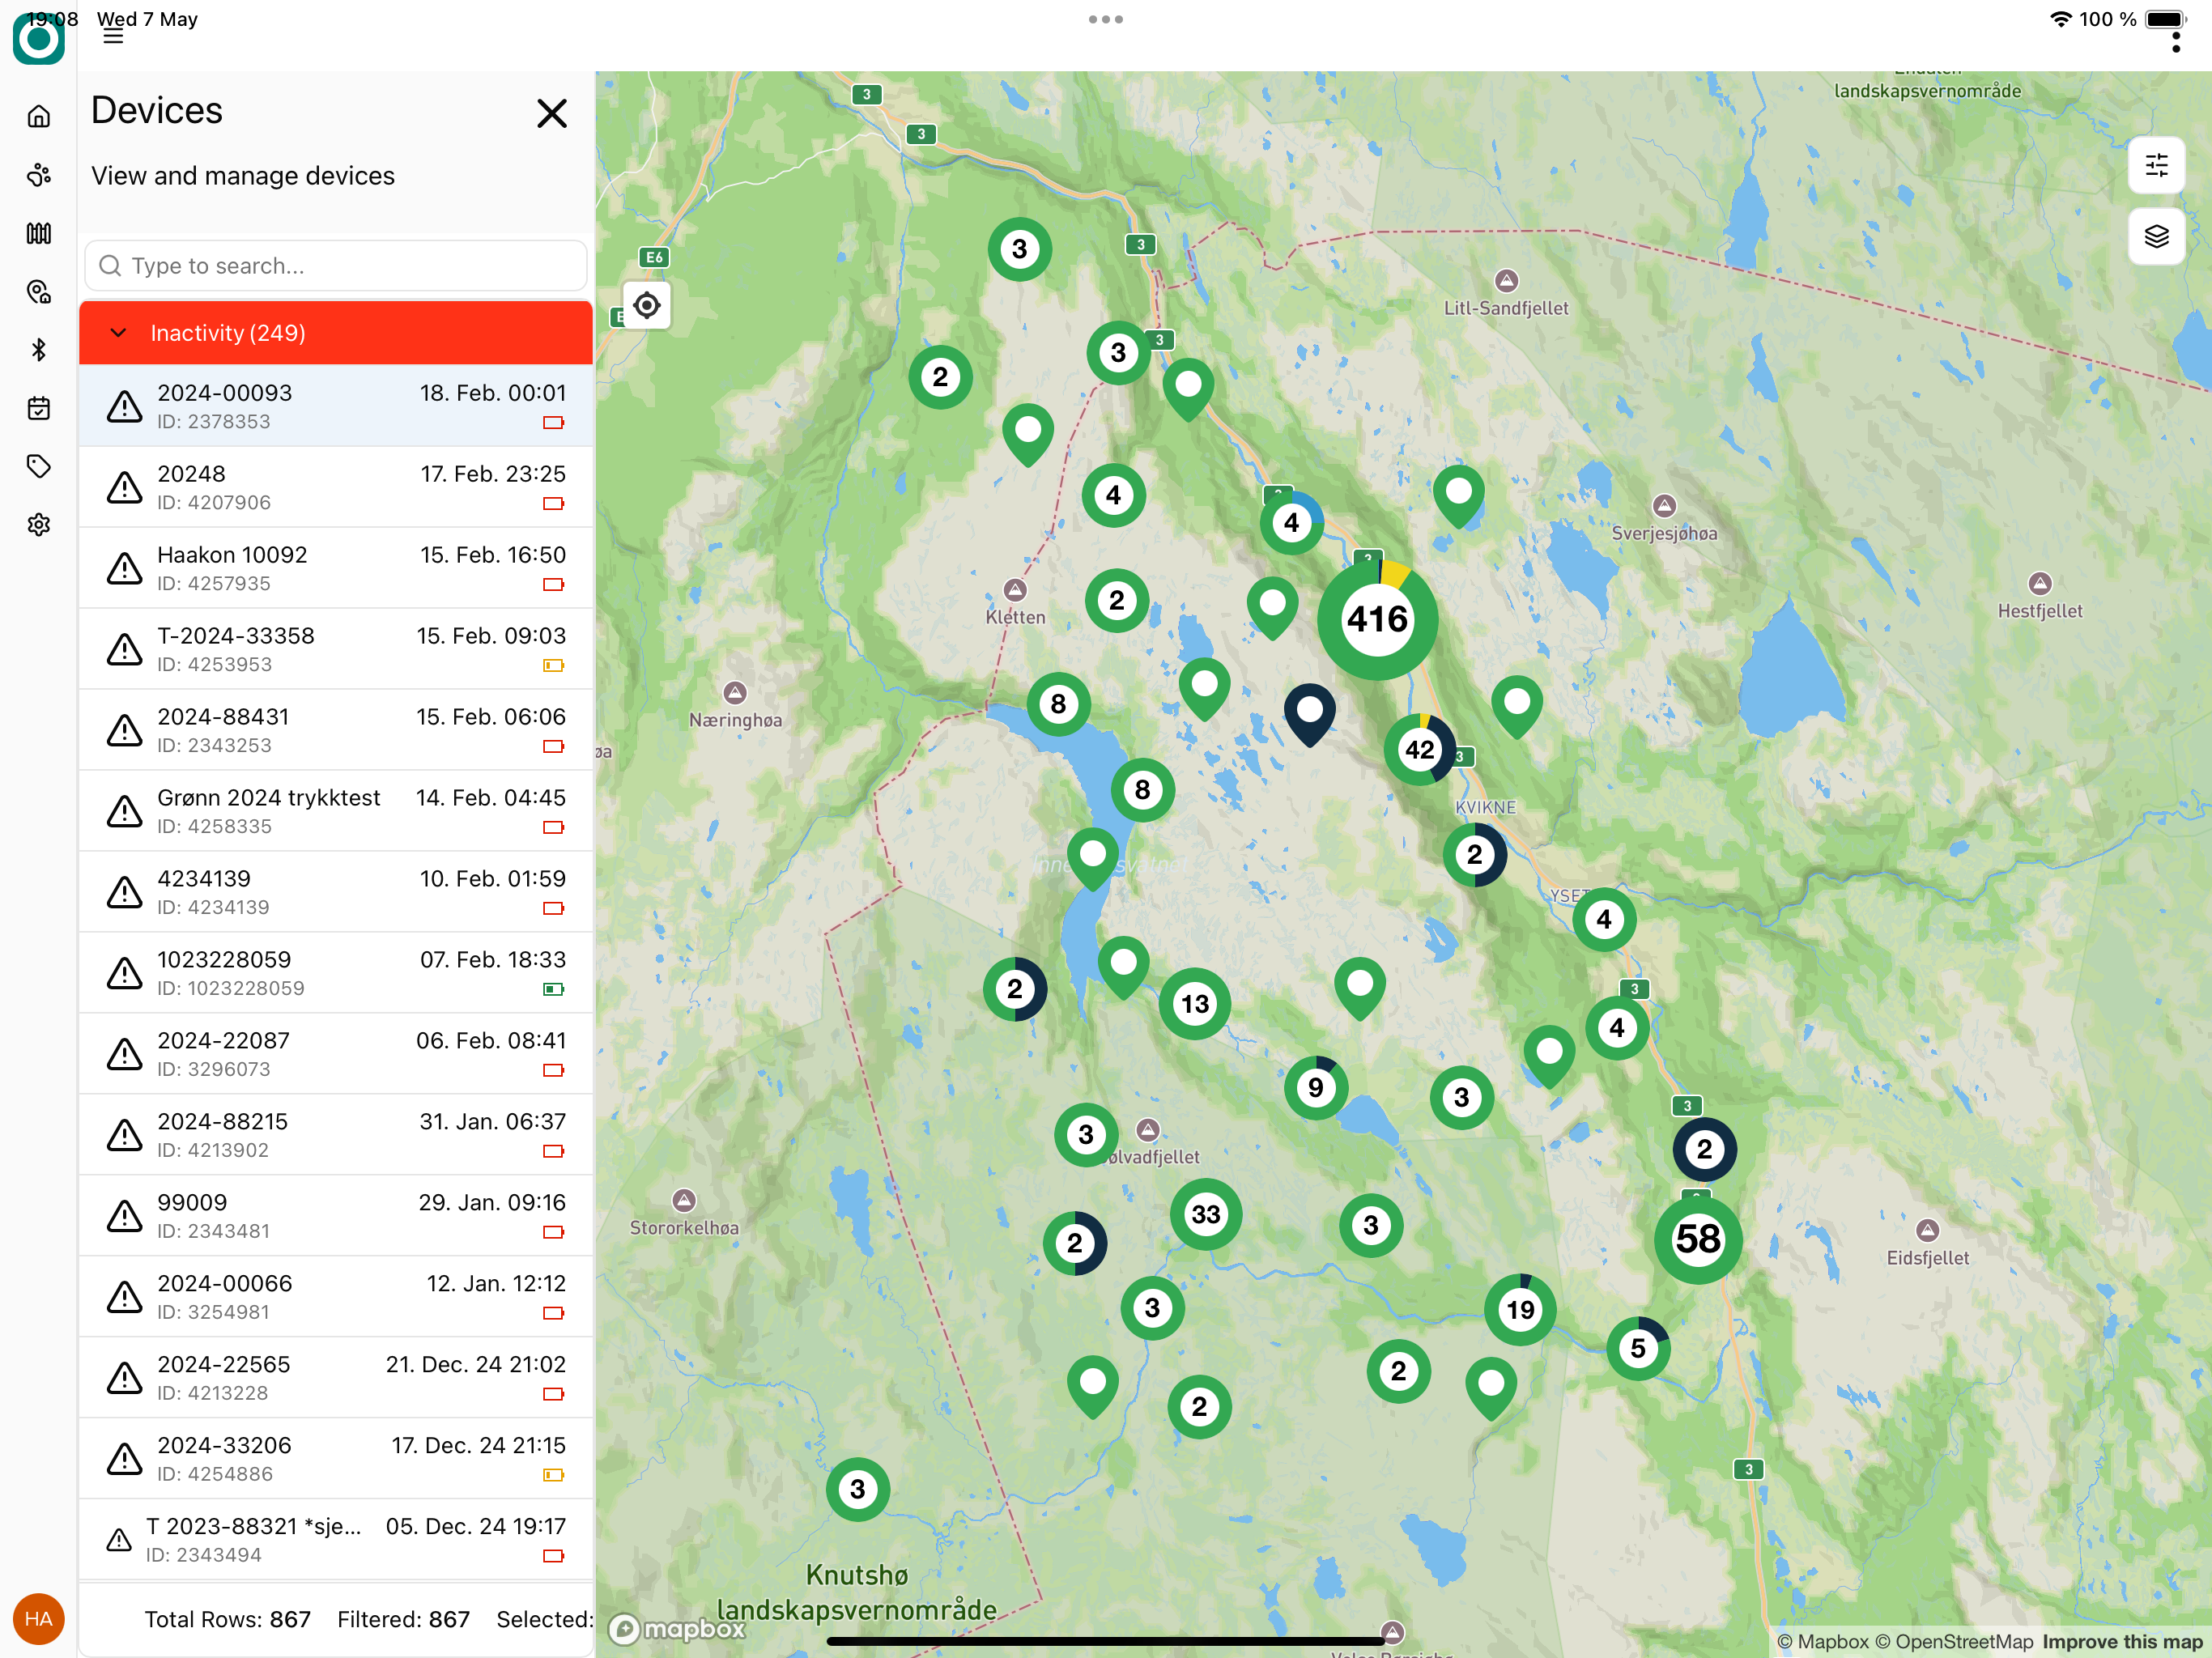Open the 33 cluster on map

pos(1206,1214)
